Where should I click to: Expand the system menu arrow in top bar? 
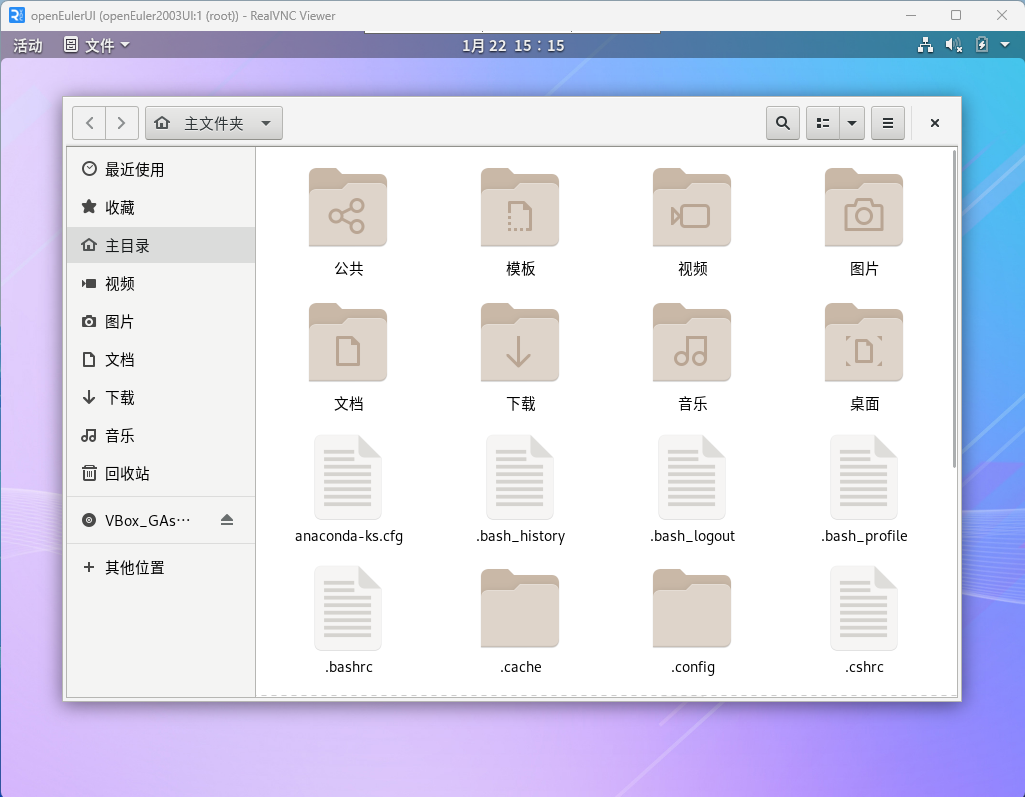1005,45
